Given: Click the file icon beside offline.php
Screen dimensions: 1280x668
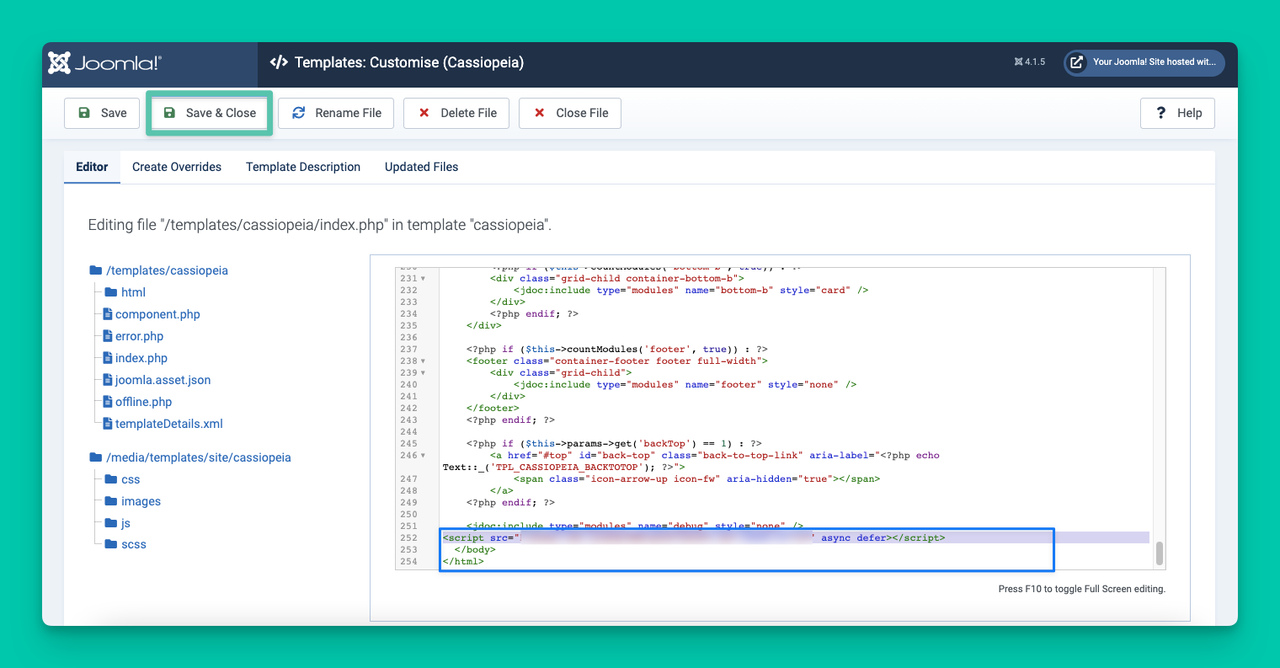Looking at the screenshot, I should click(x=107, y=402).
